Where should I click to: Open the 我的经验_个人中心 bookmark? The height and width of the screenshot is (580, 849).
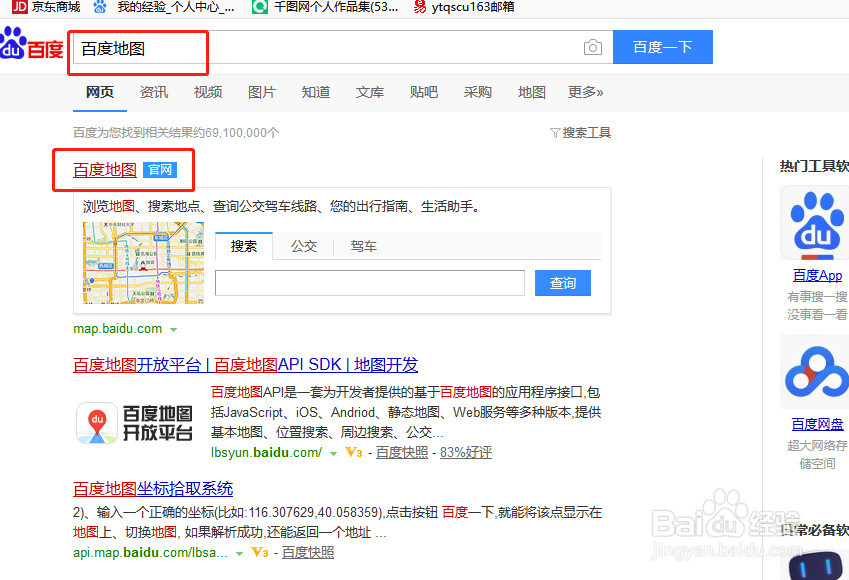(165, 7)
